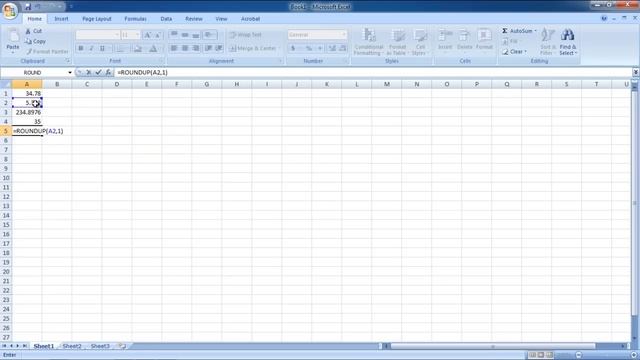This screenshot has width=640, height=360.
Task: Click the next-sheet navigation arrow
Action: (x=18, y=346)
